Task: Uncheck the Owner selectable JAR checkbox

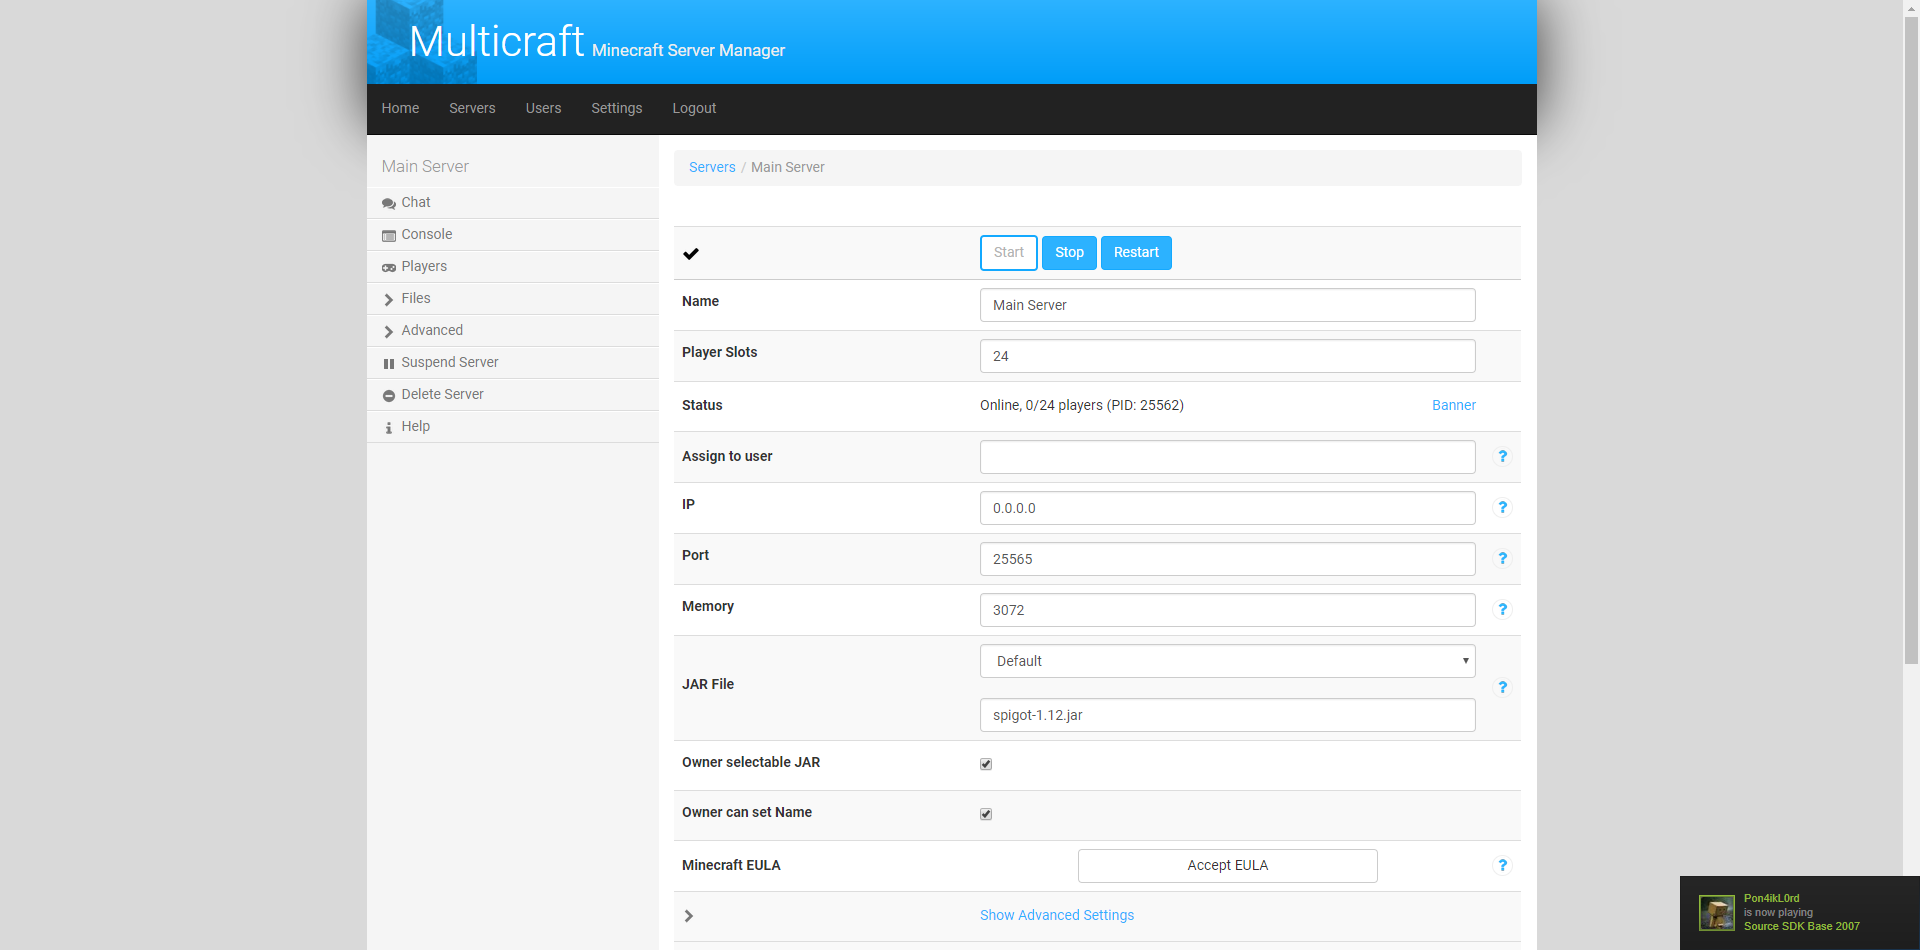Action: point(986,764)
